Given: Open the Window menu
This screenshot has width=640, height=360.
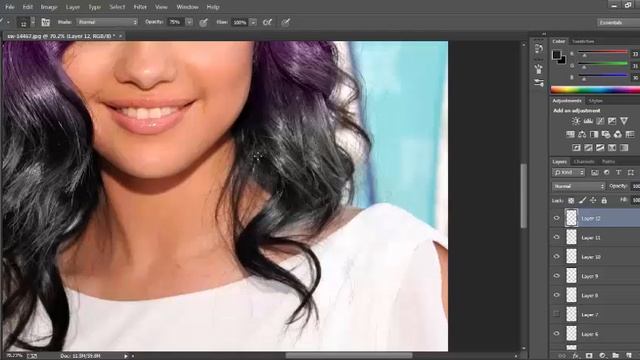Looking at the screenshot, I should coord(187,7).
